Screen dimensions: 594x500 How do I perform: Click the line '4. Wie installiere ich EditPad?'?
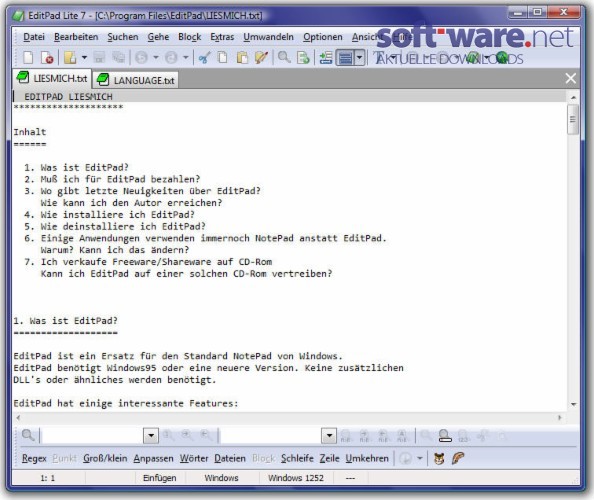point(109,214)
